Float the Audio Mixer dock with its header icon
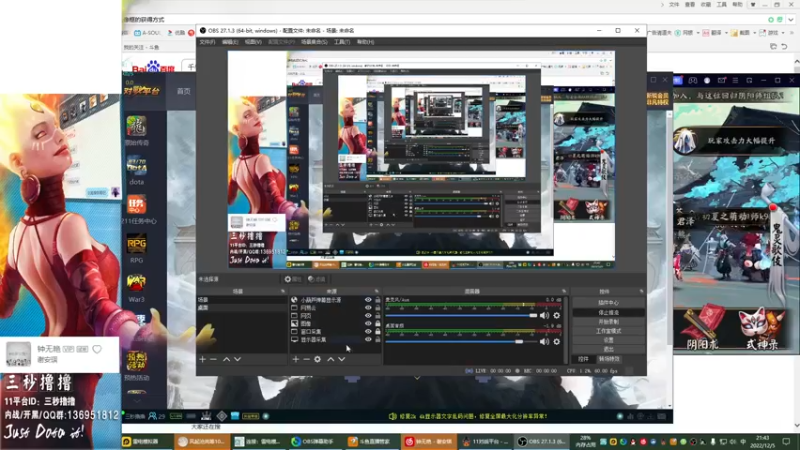 pos(564,291)
